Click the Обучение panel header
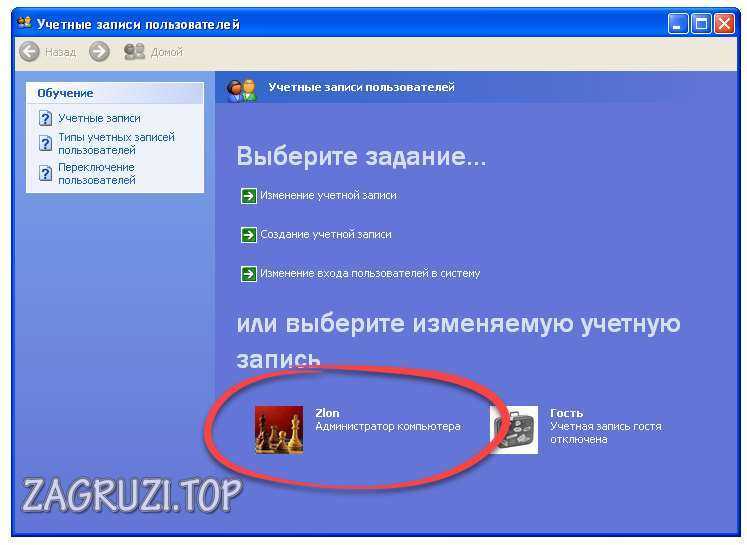The width and height of the screenshot is (747, 545). [x=115, y=93]
